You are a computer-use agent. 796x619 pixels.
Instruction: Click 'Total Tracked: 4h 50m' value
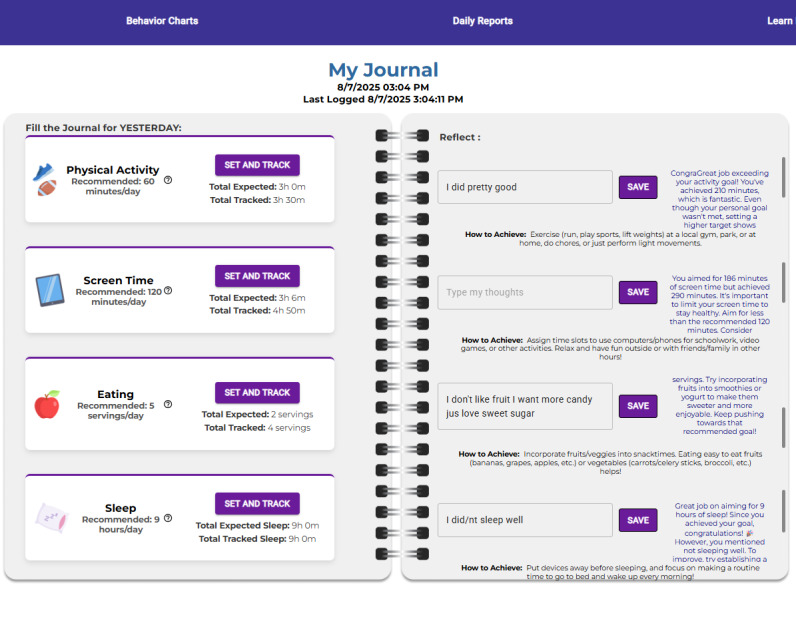point(257,310)
